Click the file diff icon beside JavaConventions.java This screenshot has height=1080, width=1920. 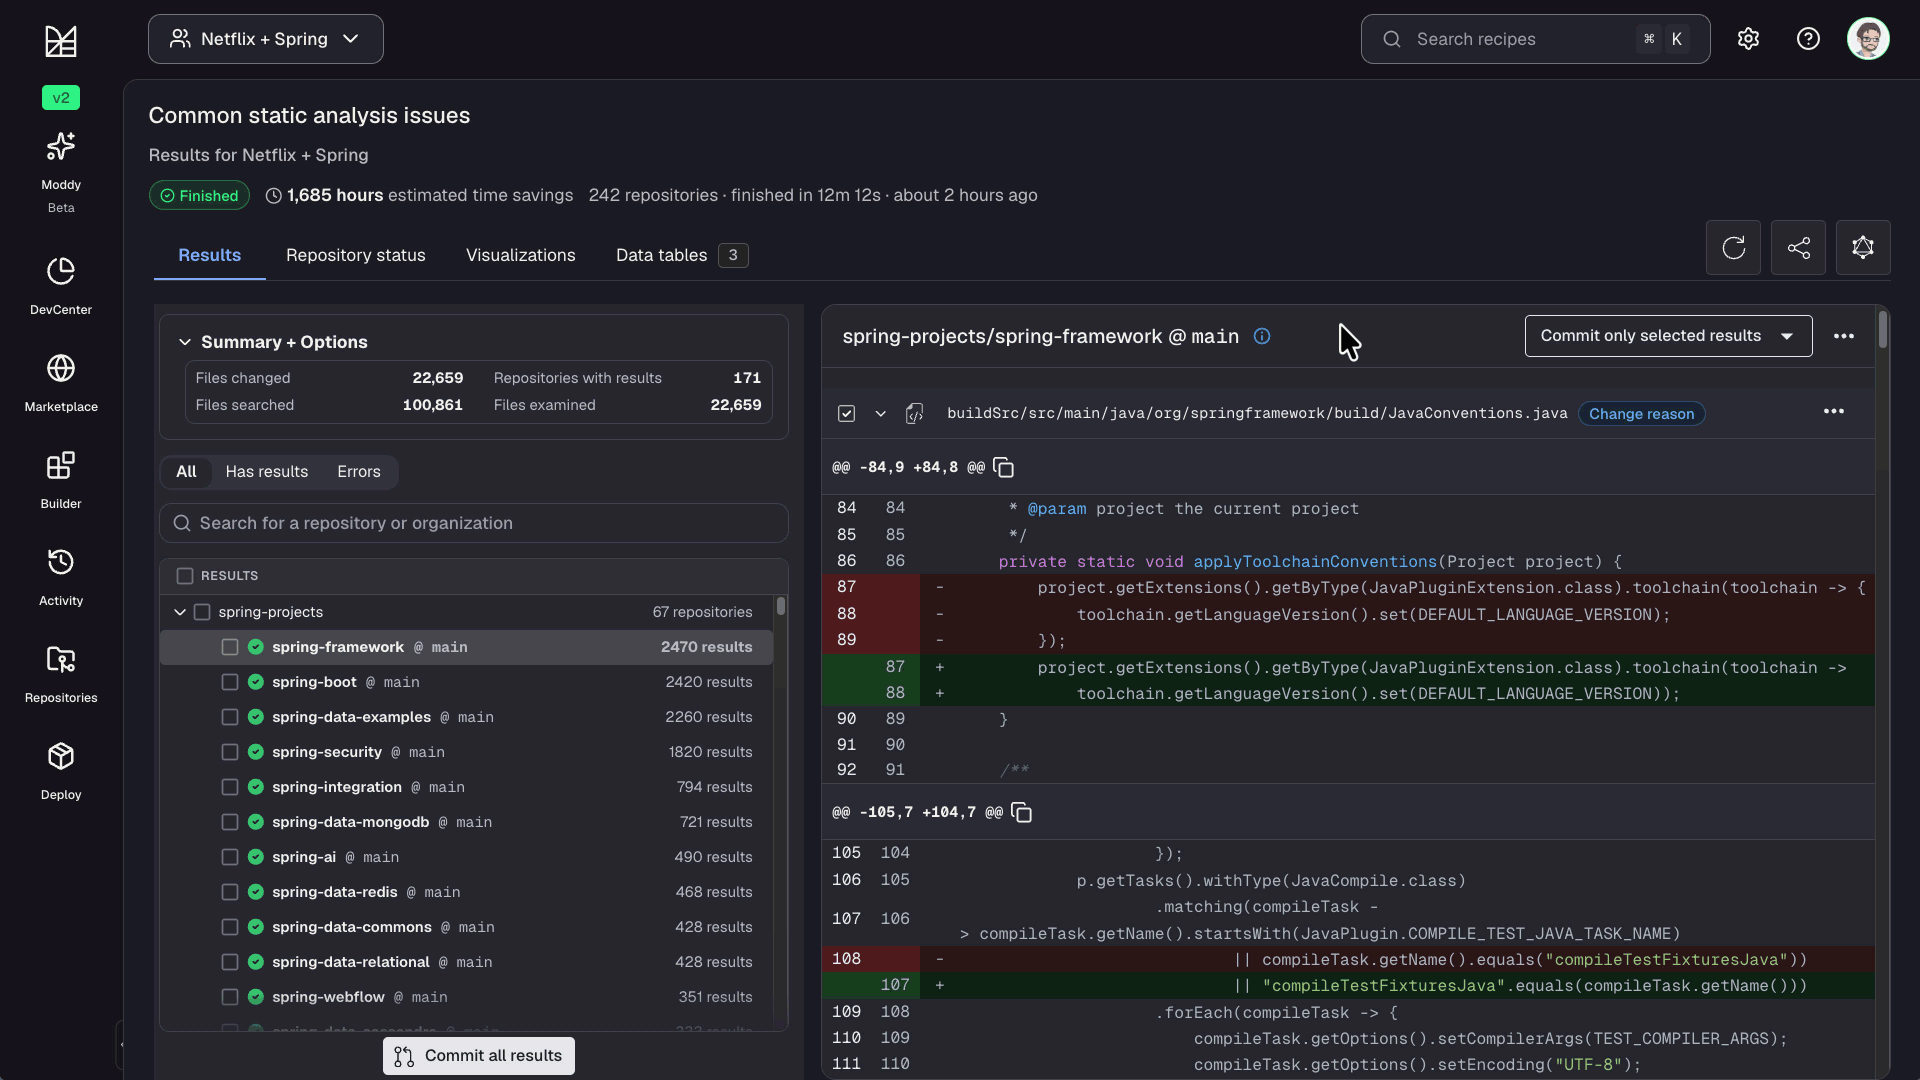point(914,413)
